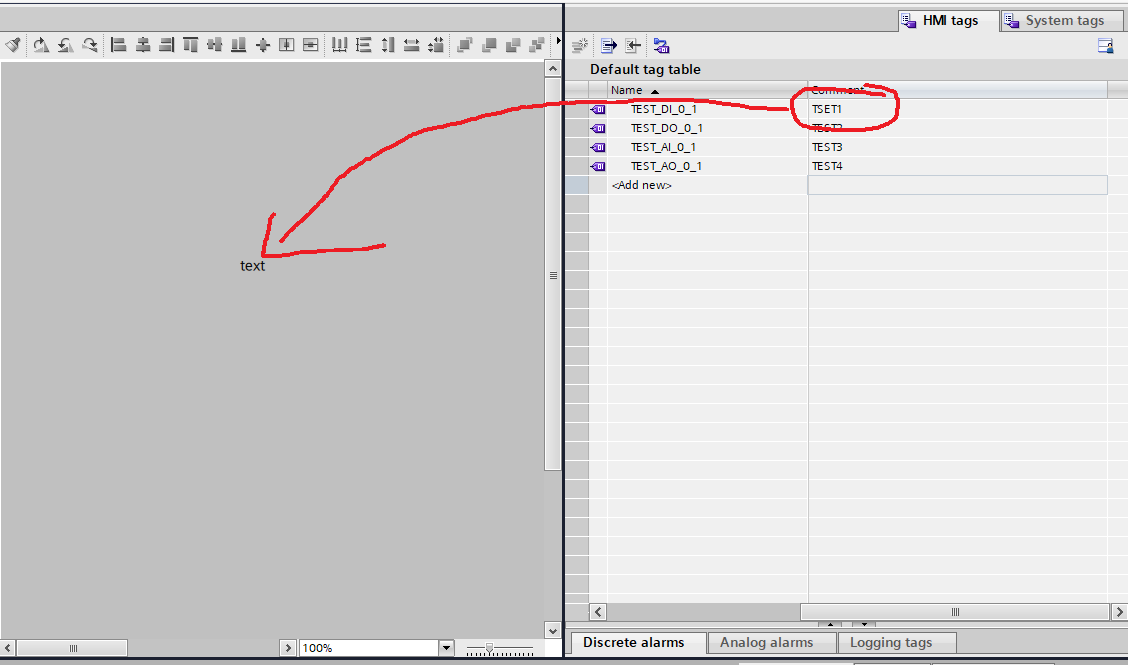The height and width of the screenshot is (665, 1128).
Task: Click the Import tags icon
Action: 633,46
